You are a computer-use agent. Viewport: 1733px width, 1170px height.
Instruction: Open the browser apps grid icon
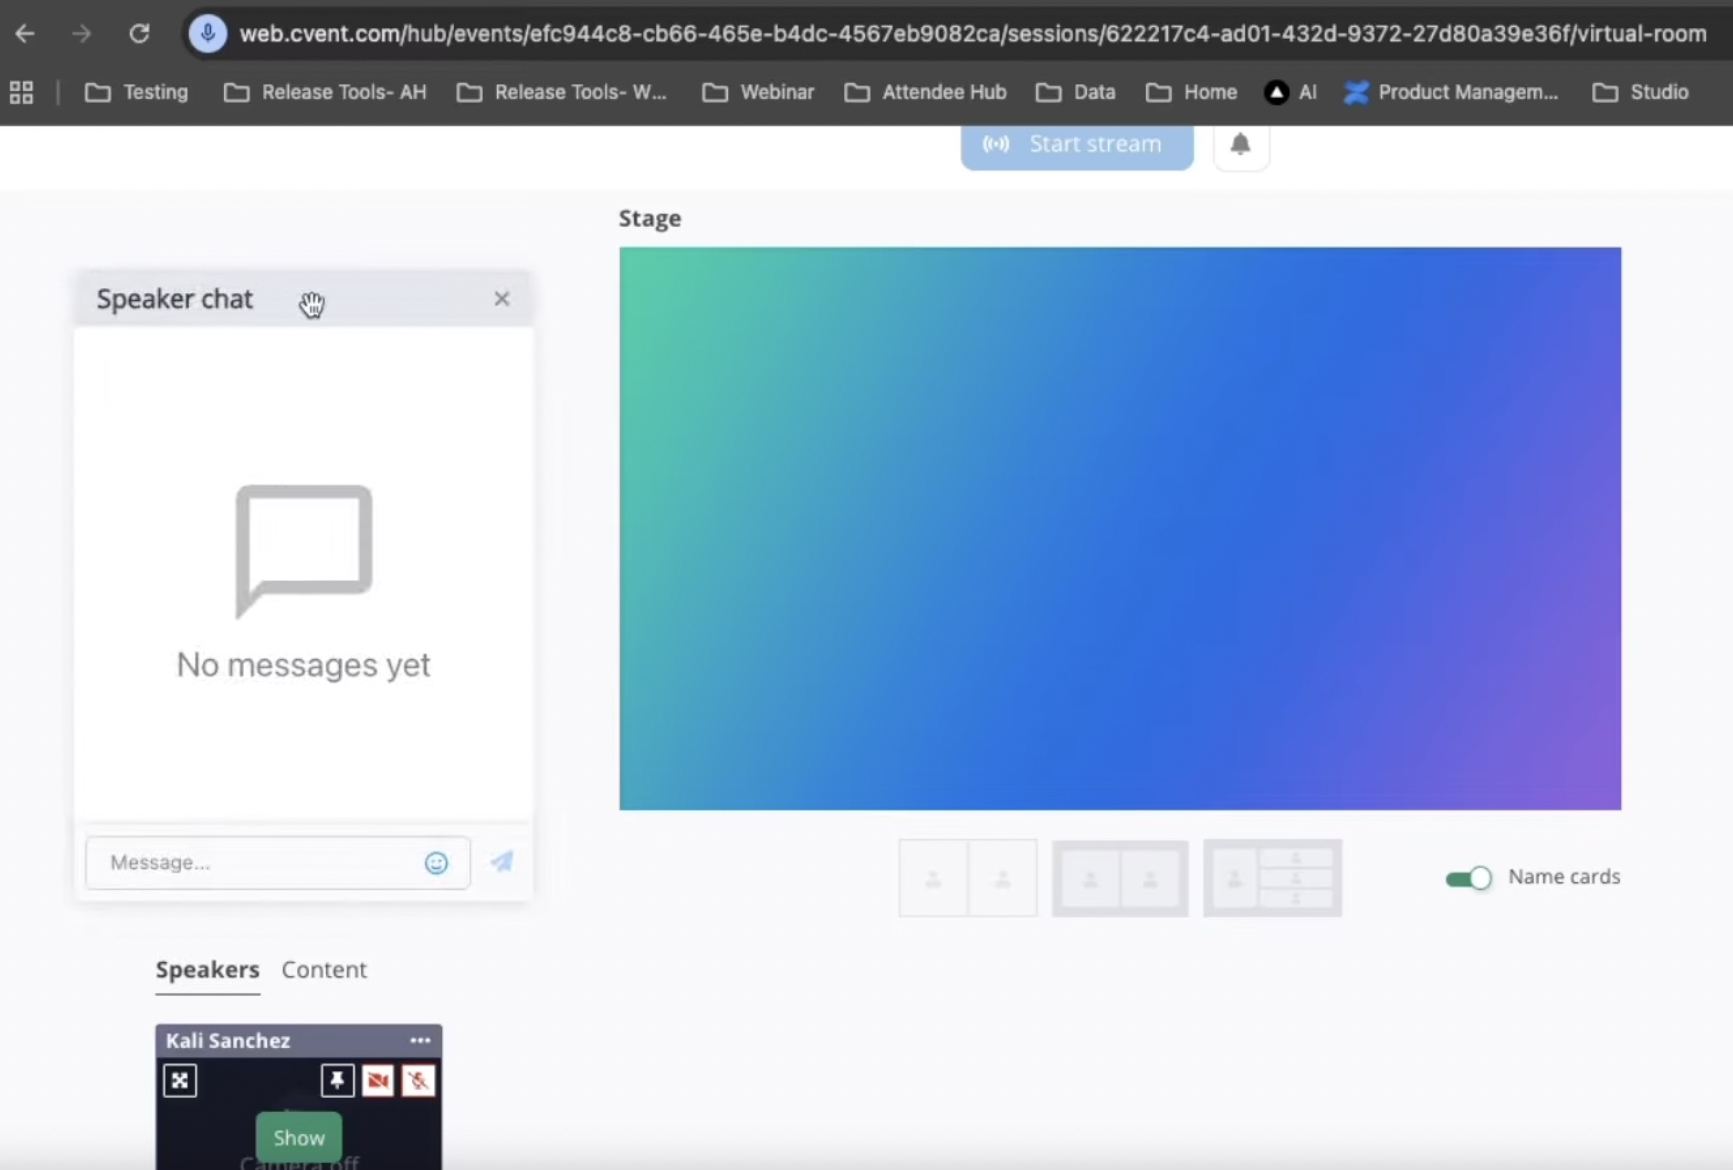tap(21, 92)
